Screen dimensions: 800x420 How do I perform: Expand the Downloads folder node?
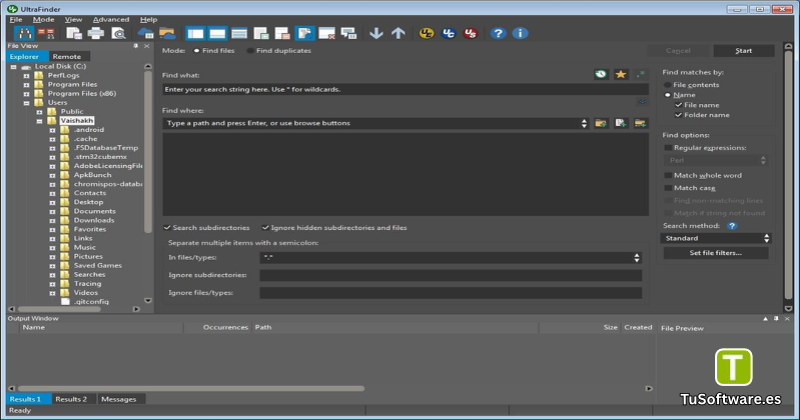(52, 220)
